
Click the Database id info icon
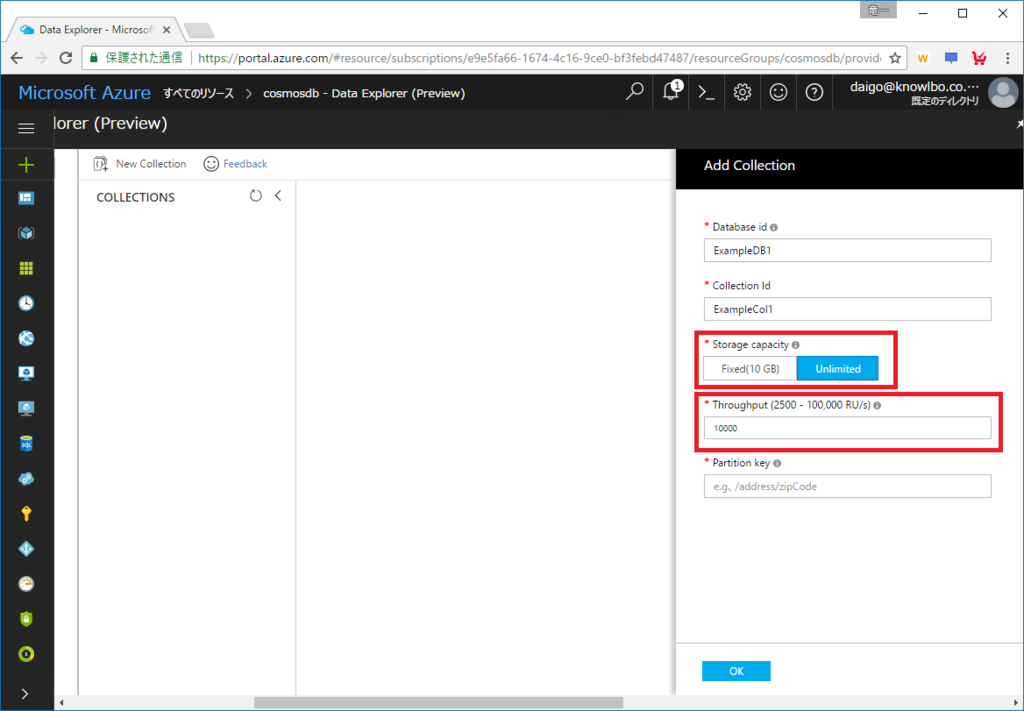pos(774,228)
